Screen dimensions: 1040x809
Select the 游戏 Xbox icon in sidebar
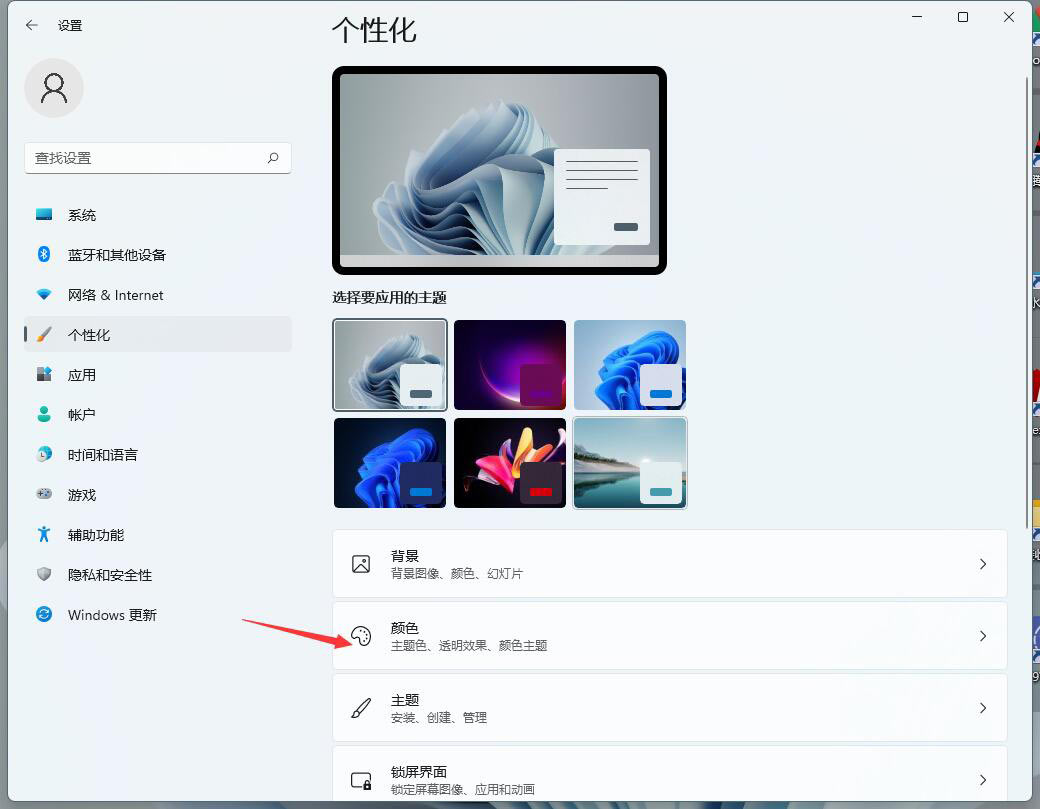pos(42,494)
